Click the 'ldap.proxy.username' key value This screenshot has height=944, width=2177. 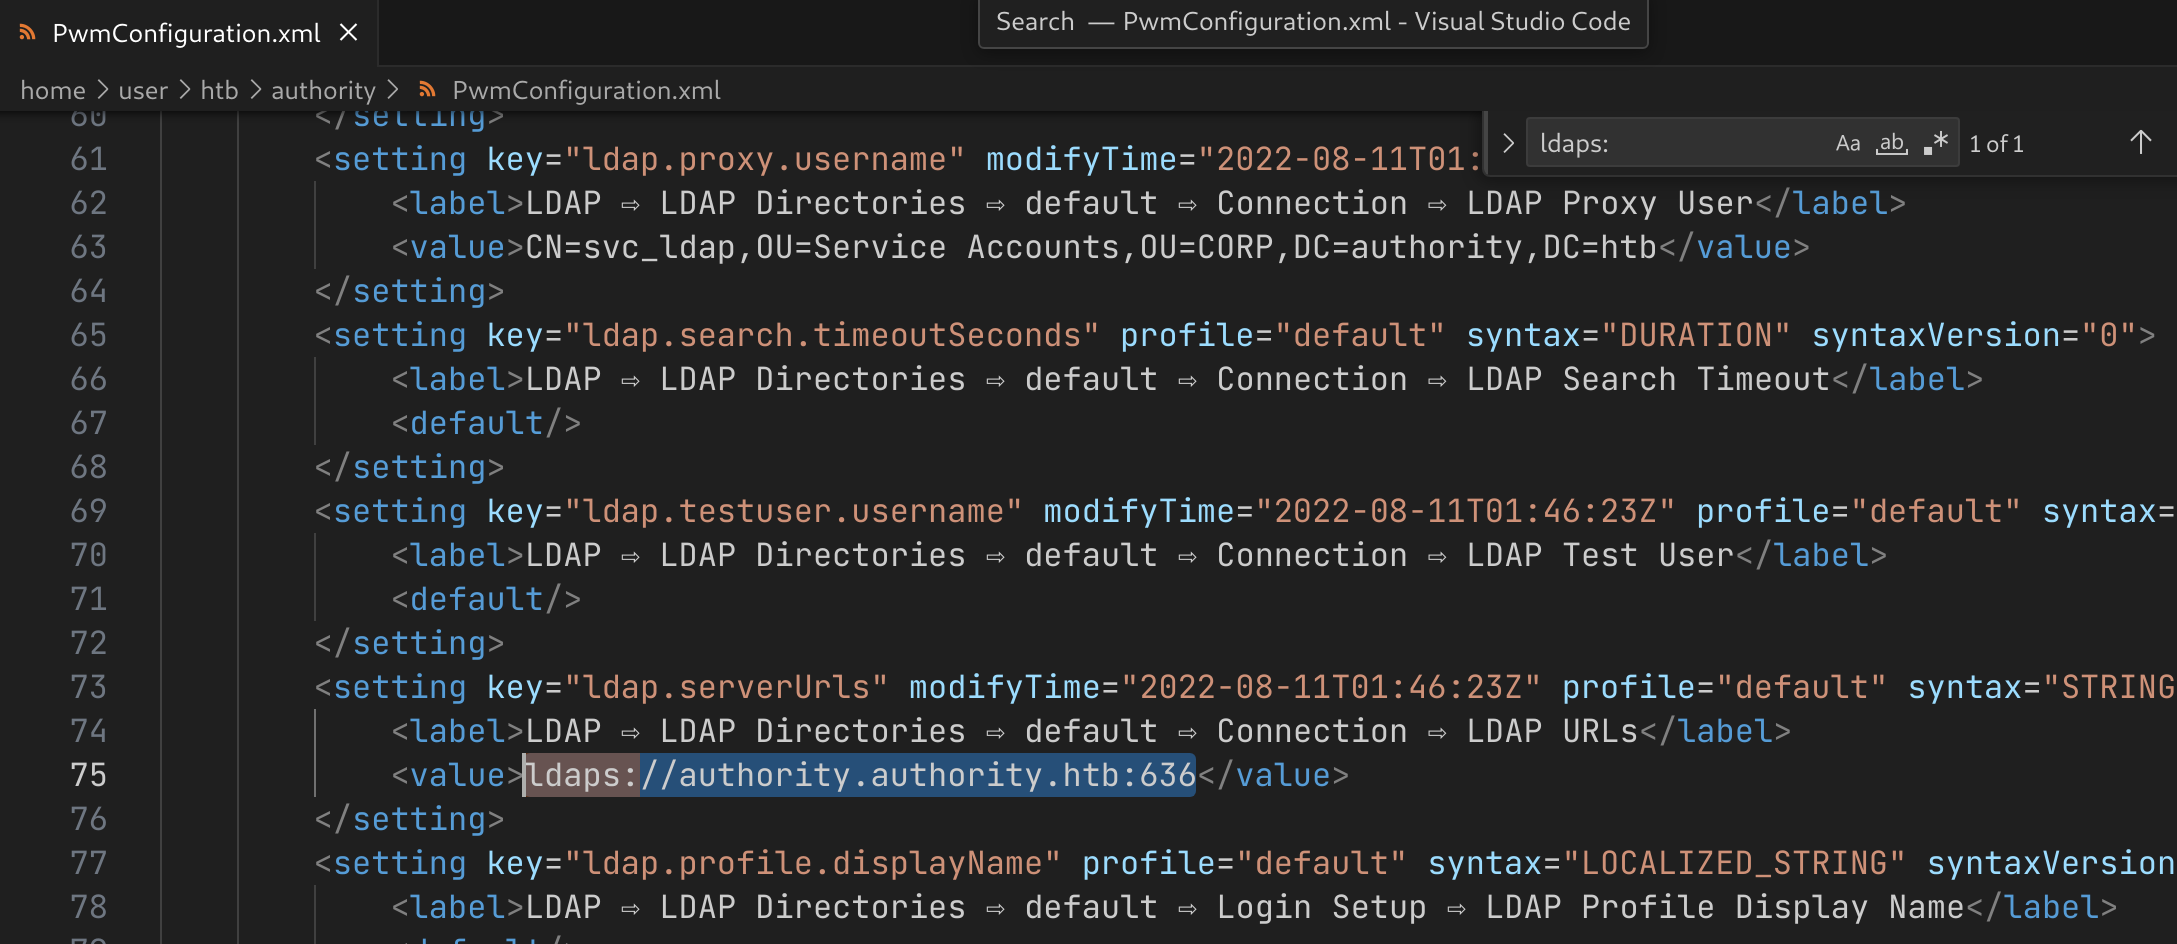pos(765,159)
